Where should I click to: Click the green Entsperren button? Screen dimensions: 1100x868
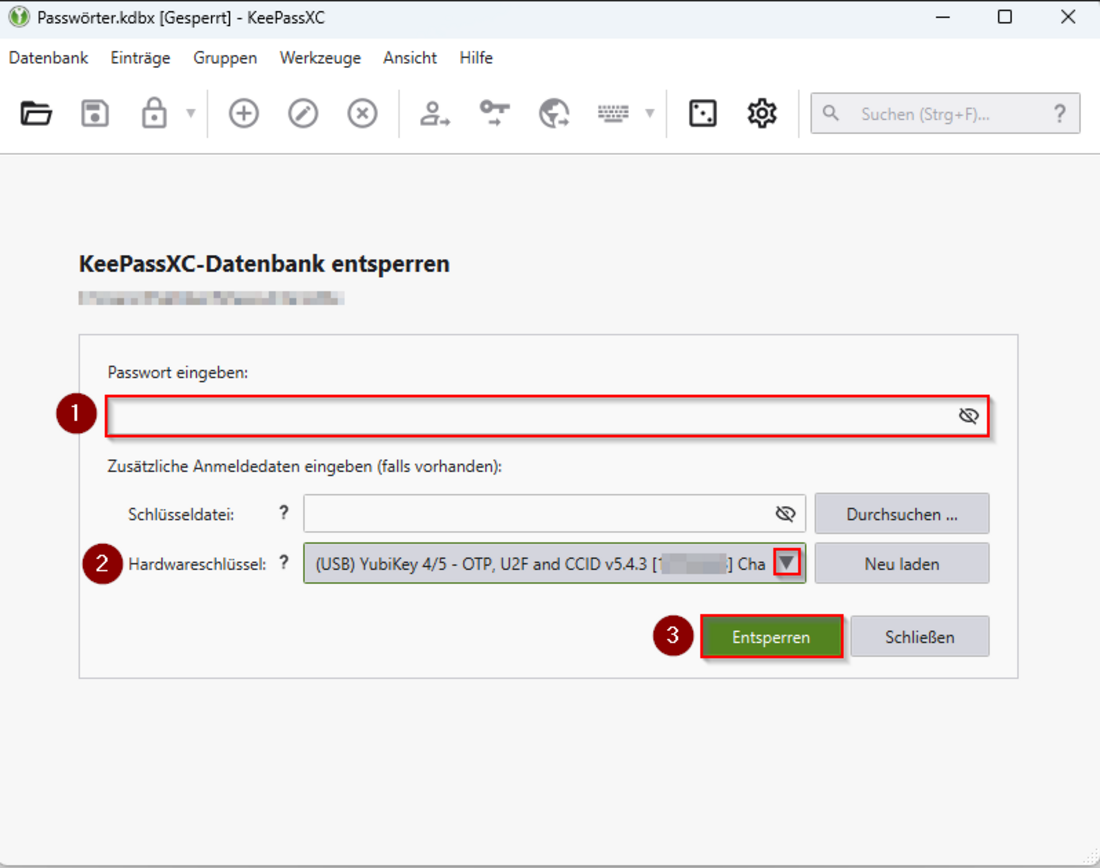click(771, 636)
